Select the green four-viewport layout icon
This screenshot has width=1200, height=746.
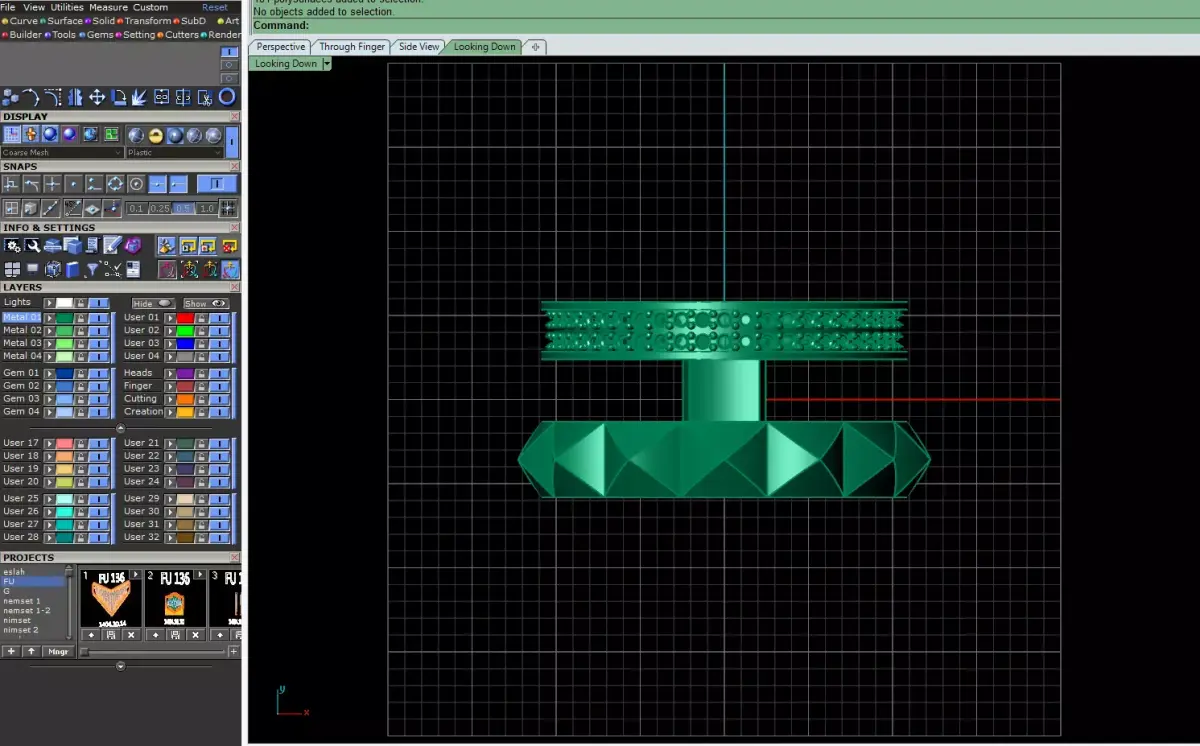pyautogui.click(x=111, y=134)
